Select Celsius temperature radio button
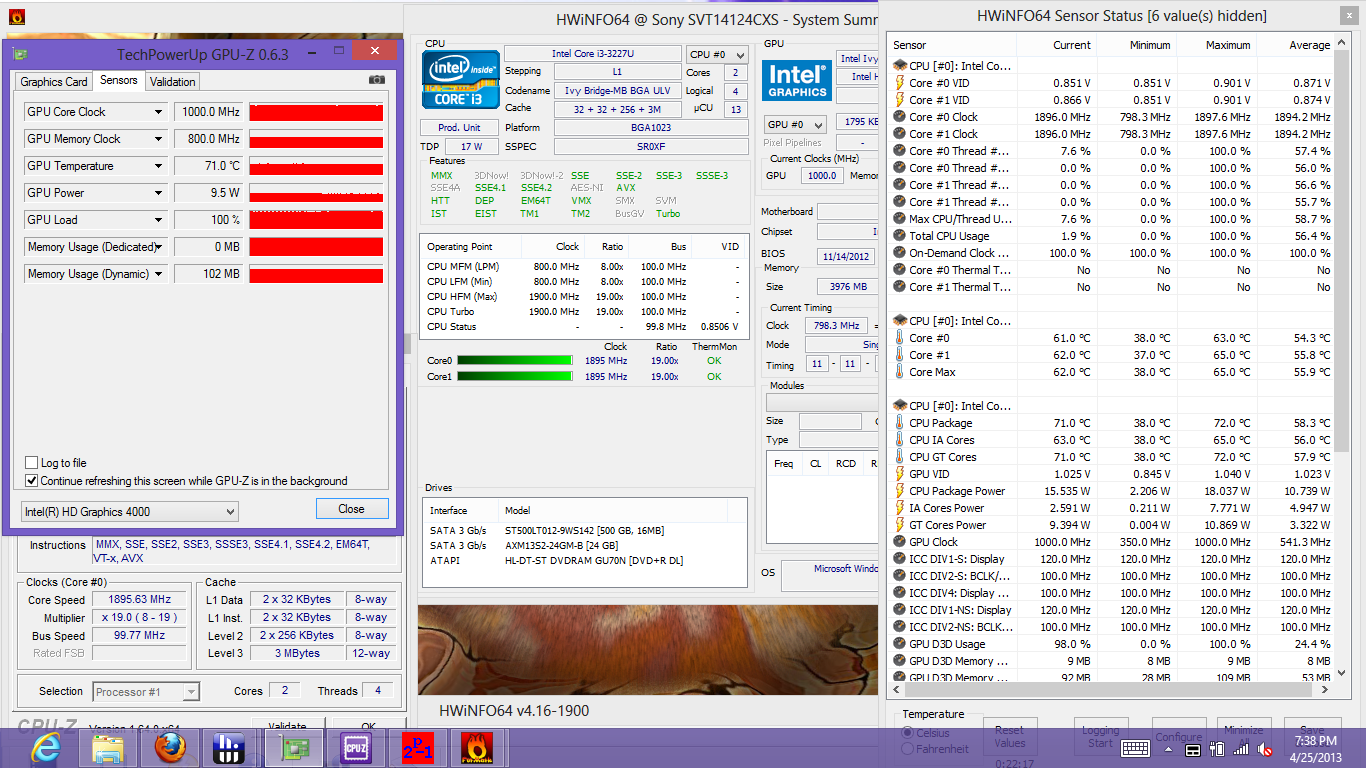Image resolution: width=1366 pixels, height=768 pixels. coord(908,733)
